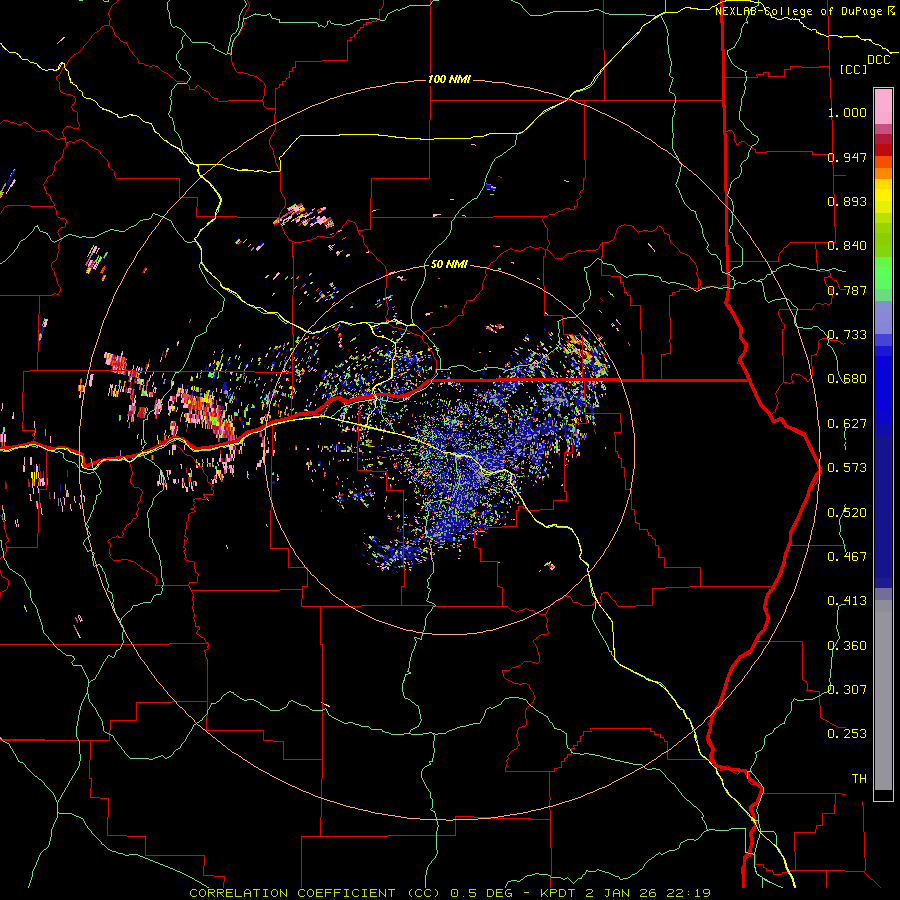Click the 0.840 color scale value
Screen dimensions: 900x900
tap(847, 246)
